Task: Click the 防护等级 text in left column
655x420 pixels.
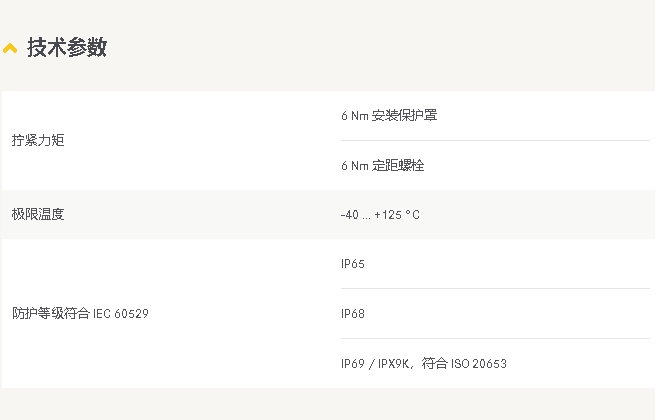Action: (38, 313)
